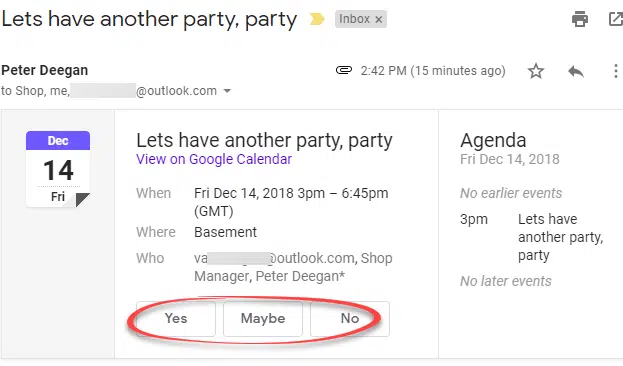Select the 3pm agenda event entry

coord(532,237)
